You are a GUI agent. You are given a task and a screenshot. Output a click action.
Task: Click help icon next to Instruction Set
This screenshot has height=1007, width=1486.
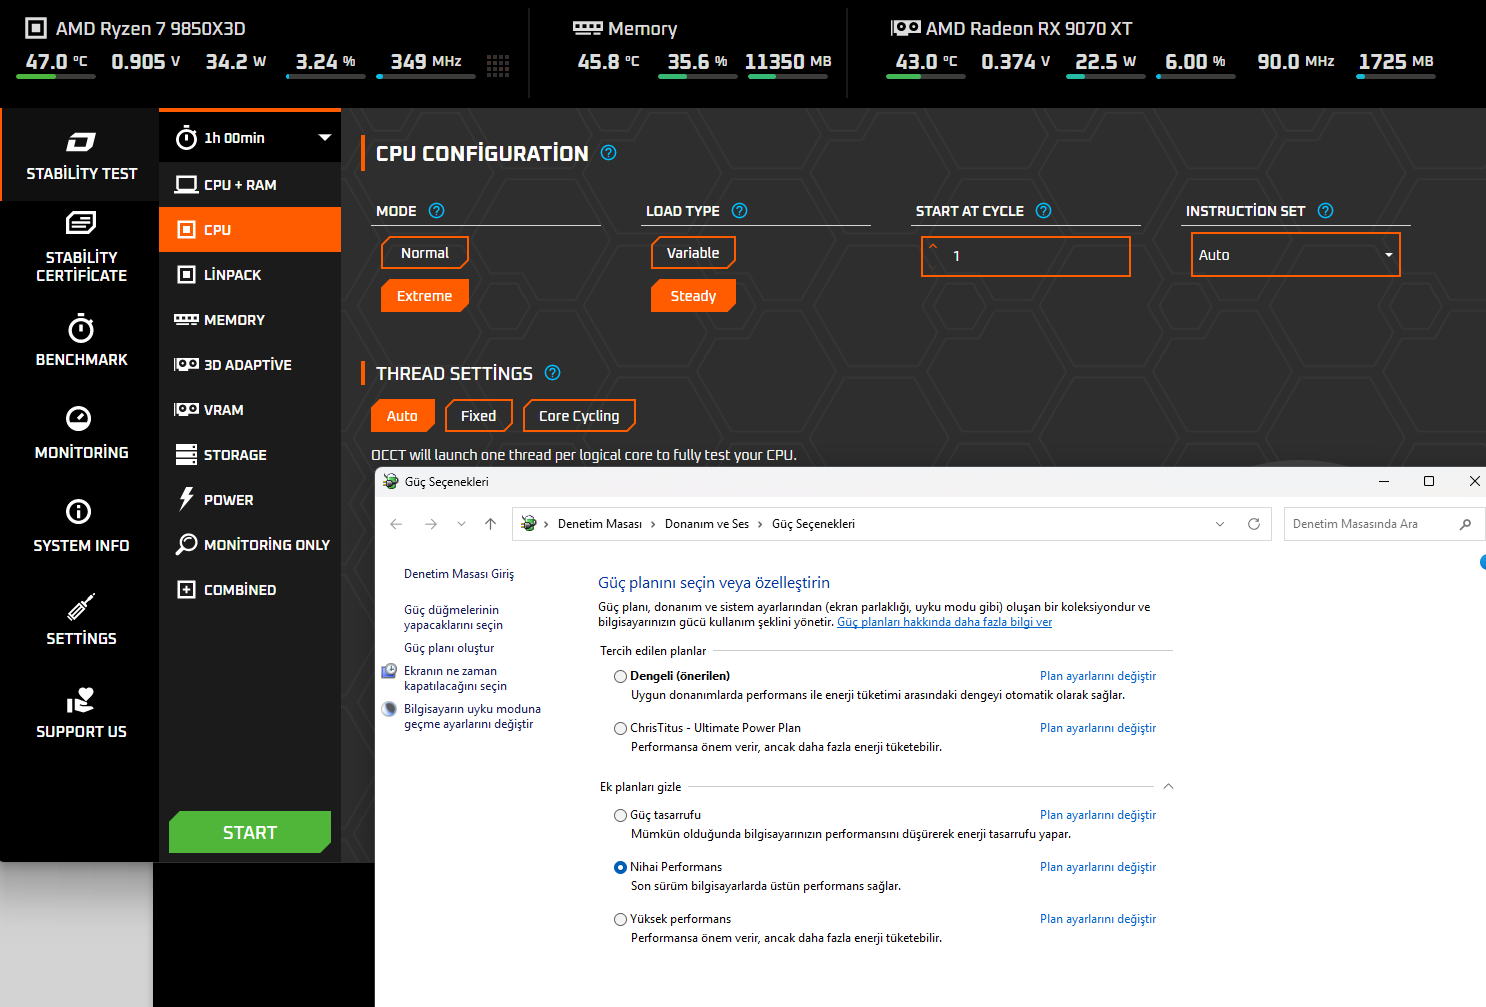pos(1325,211)
